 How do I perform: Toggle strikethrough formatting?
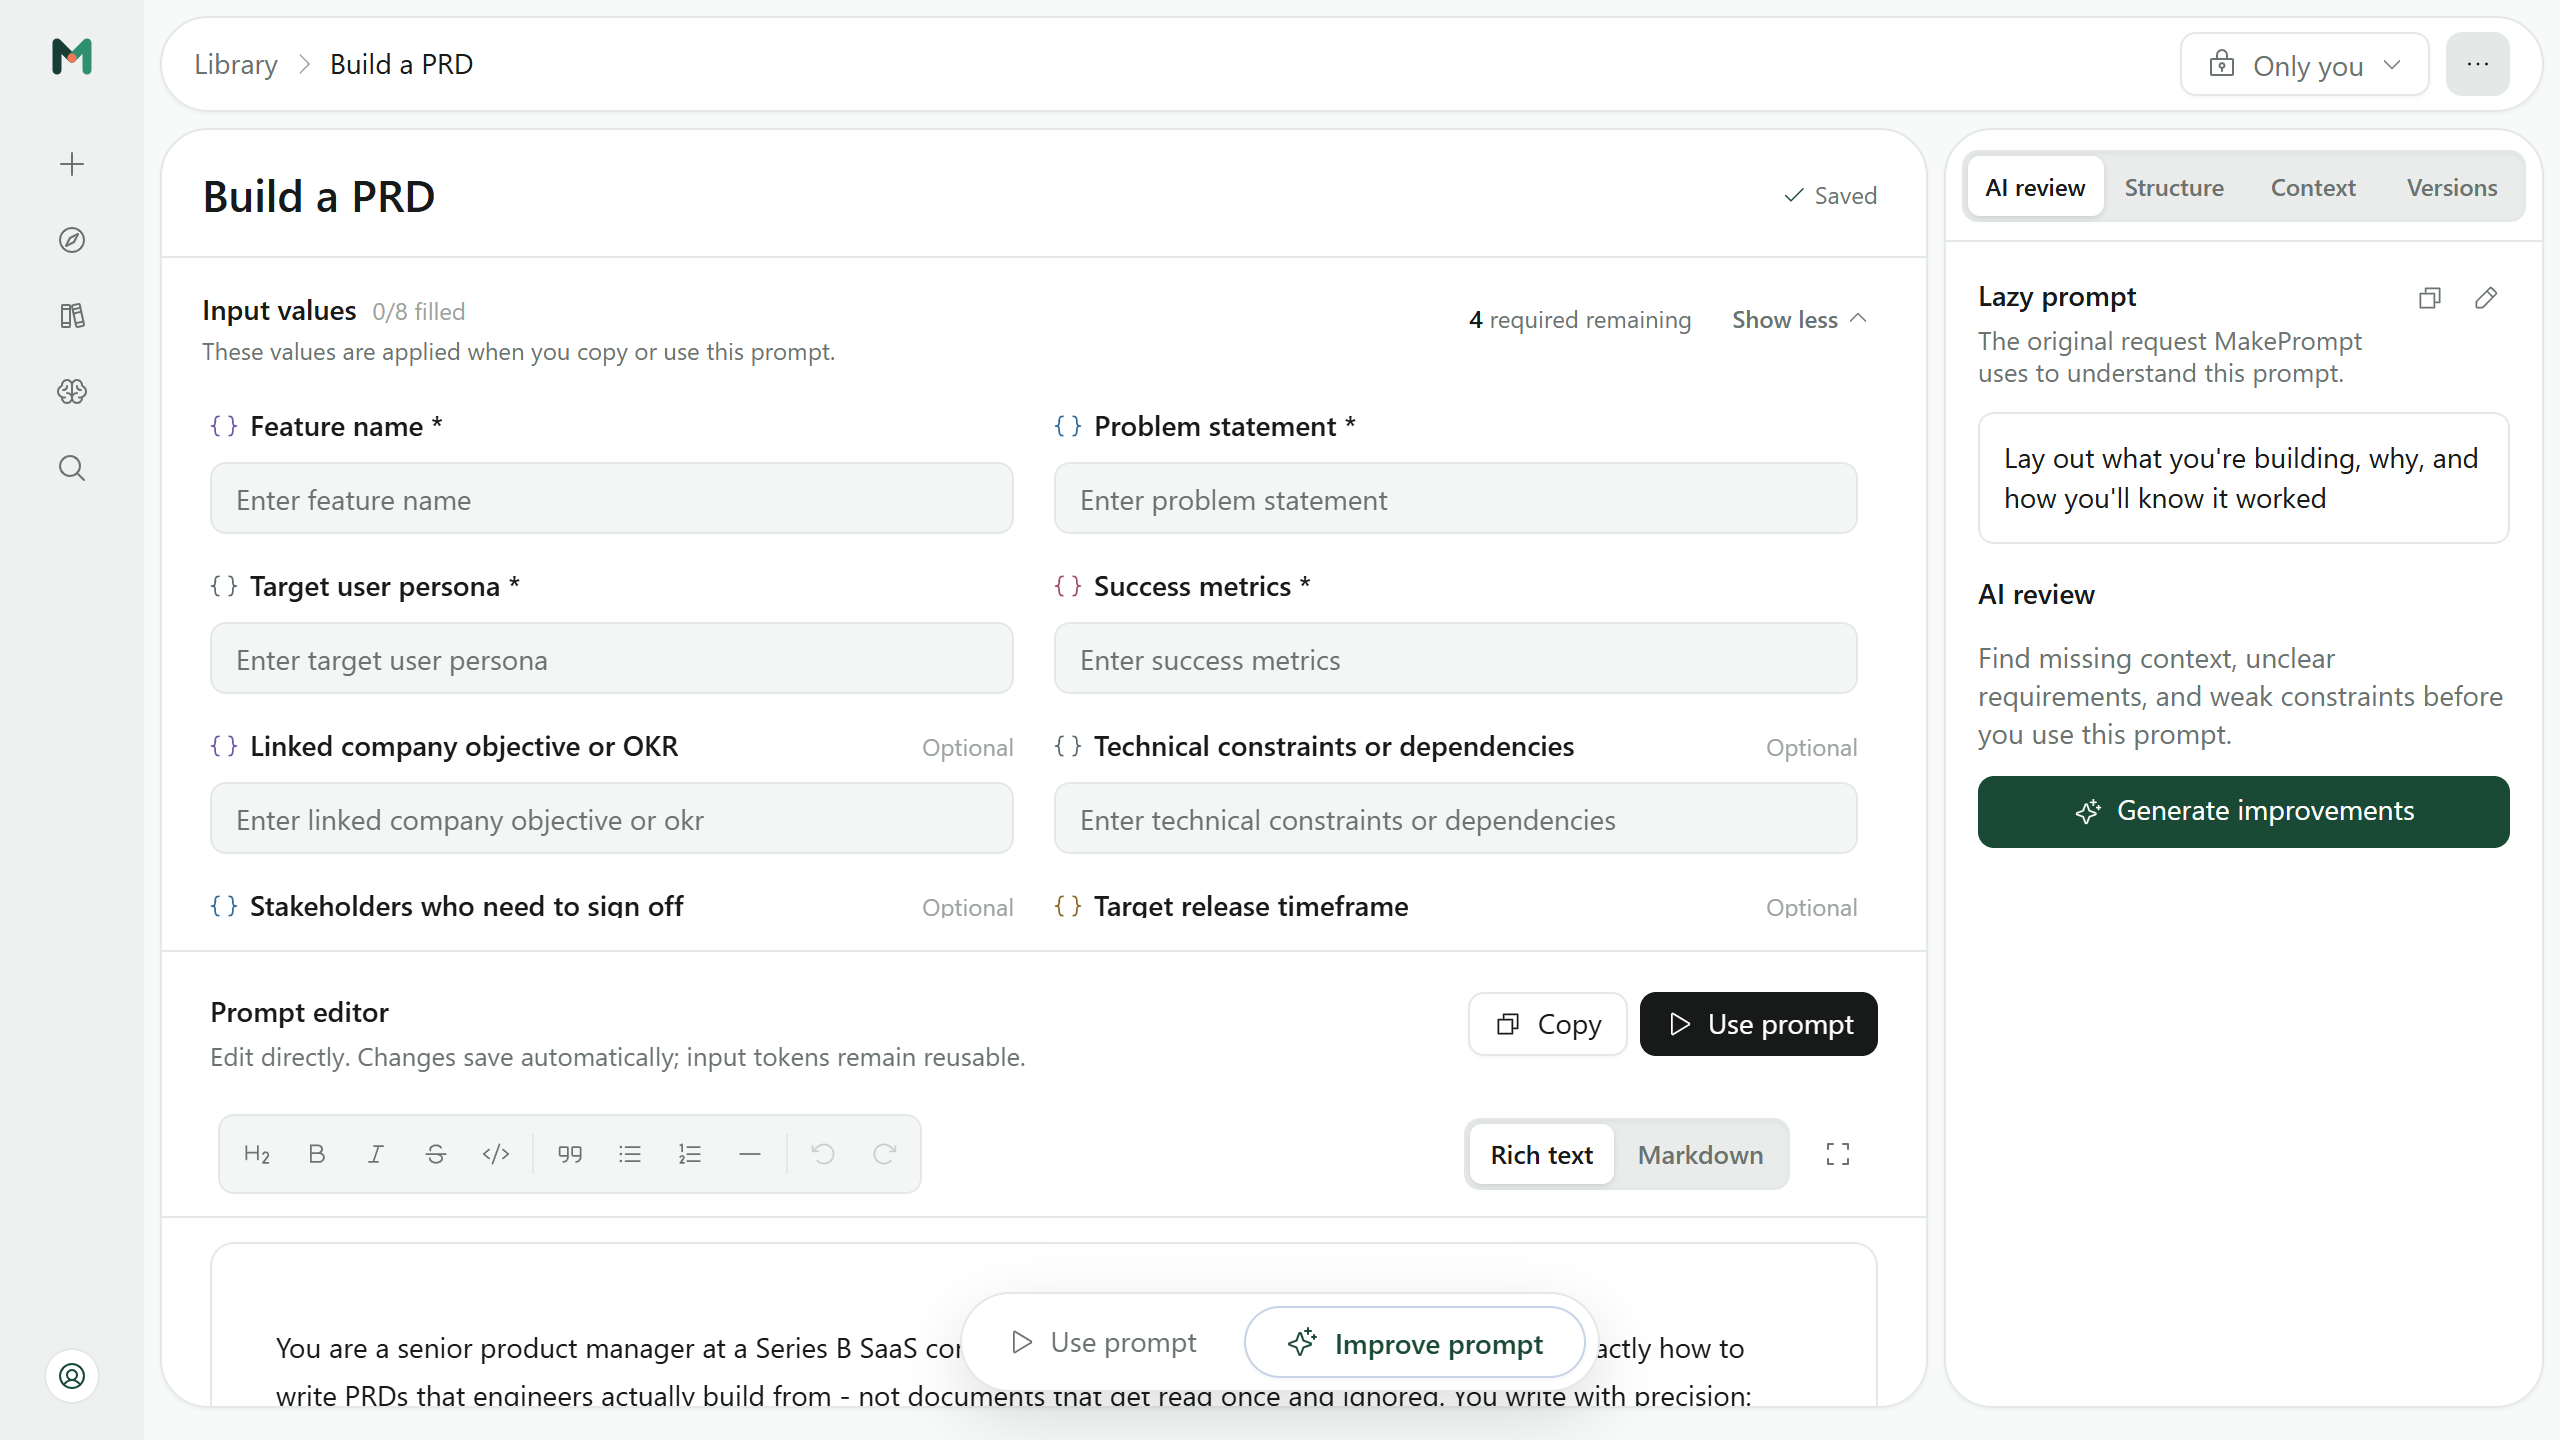pos(436,1154)
